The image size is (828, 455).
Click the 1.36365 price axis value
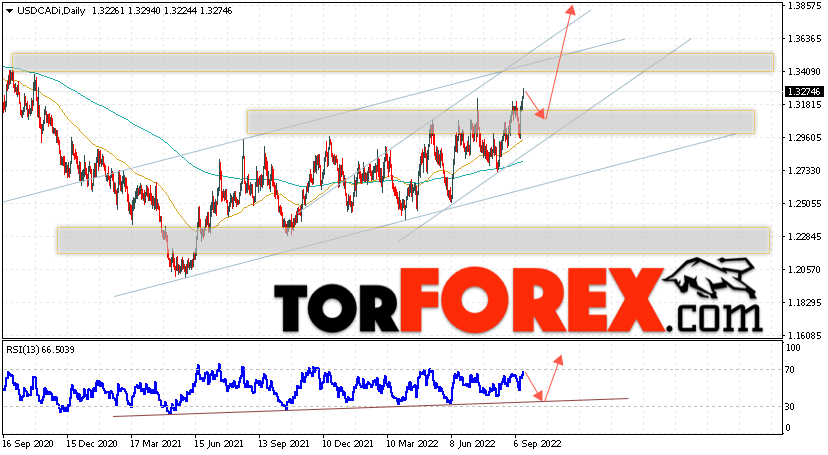click(x=804, y=39)
